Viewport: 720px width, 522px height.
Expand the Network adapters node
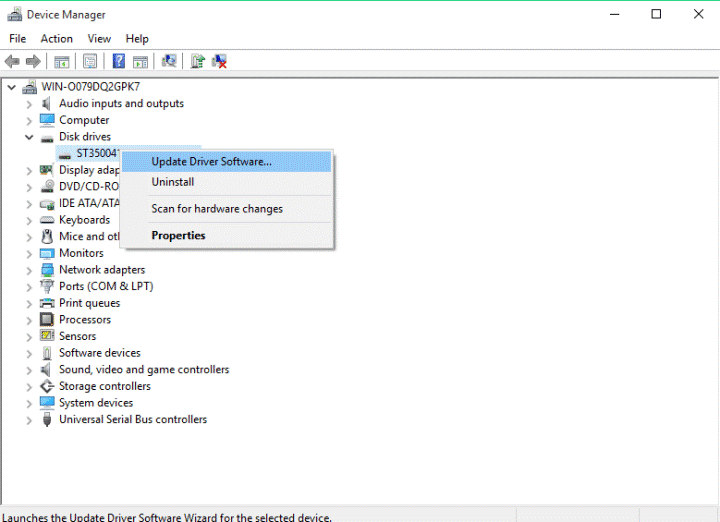(x=29, y=270)
